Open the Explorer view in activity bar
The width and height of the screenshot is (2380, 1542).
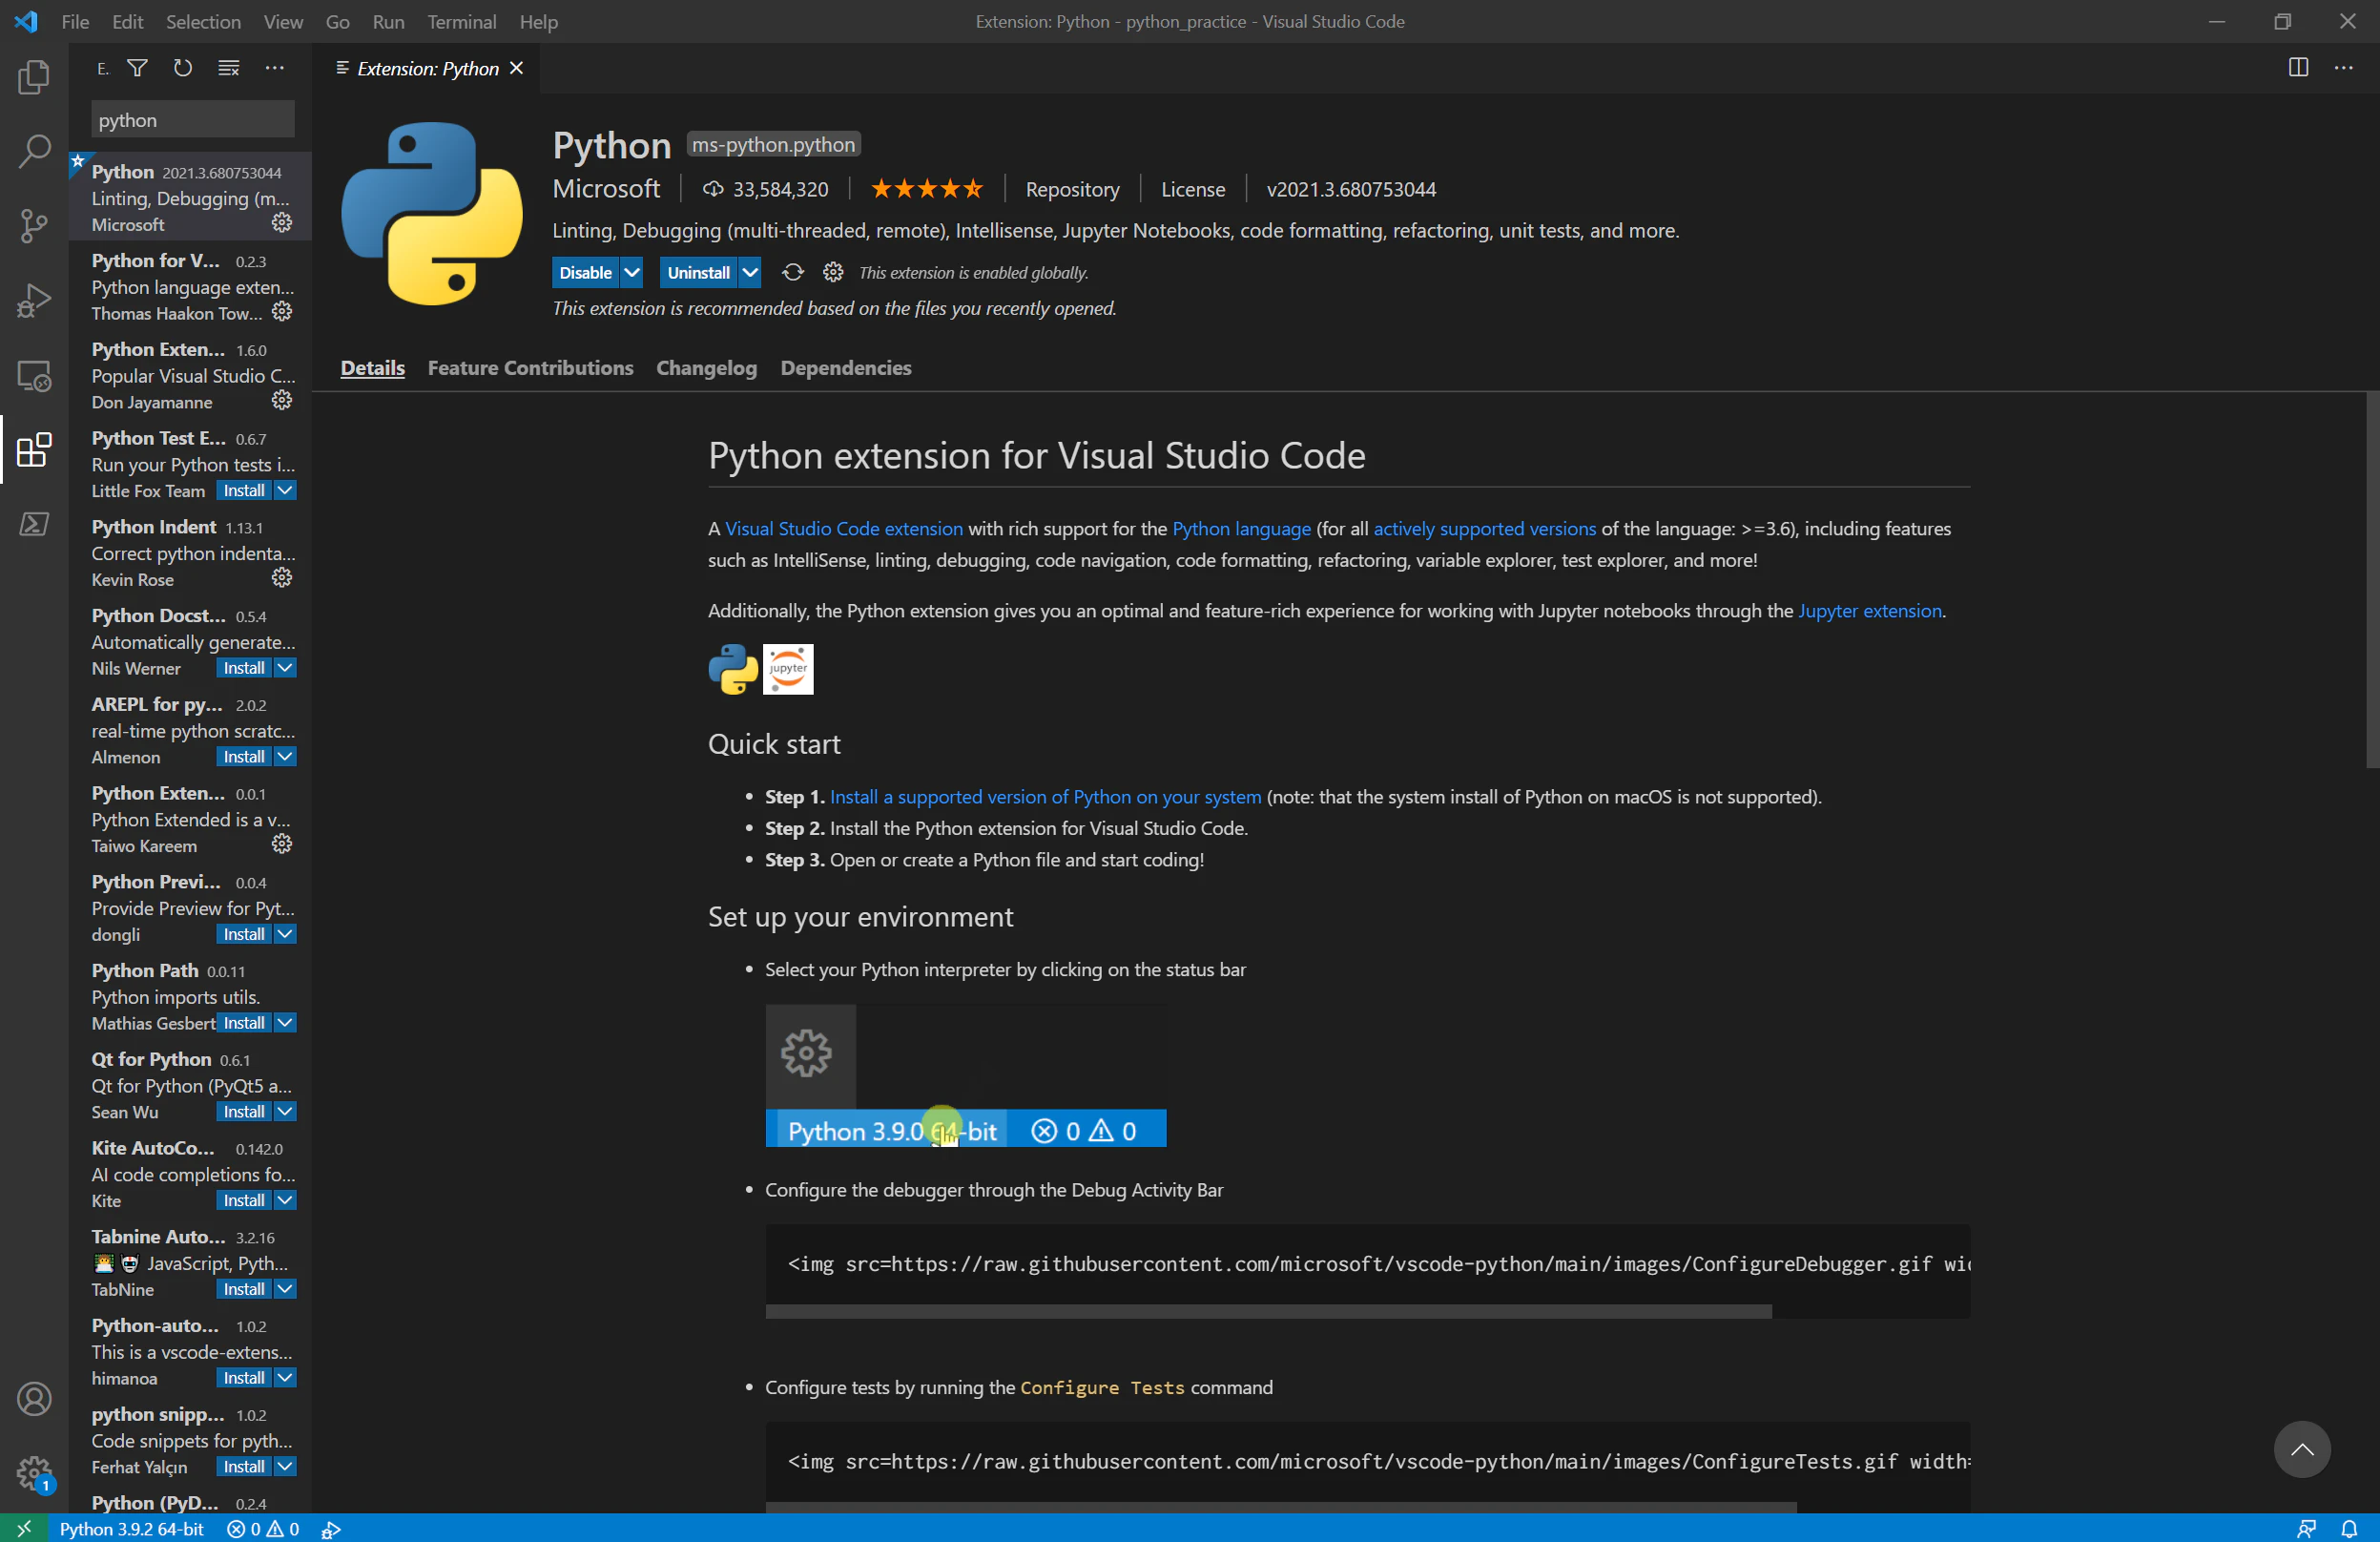tap(34, 77)
